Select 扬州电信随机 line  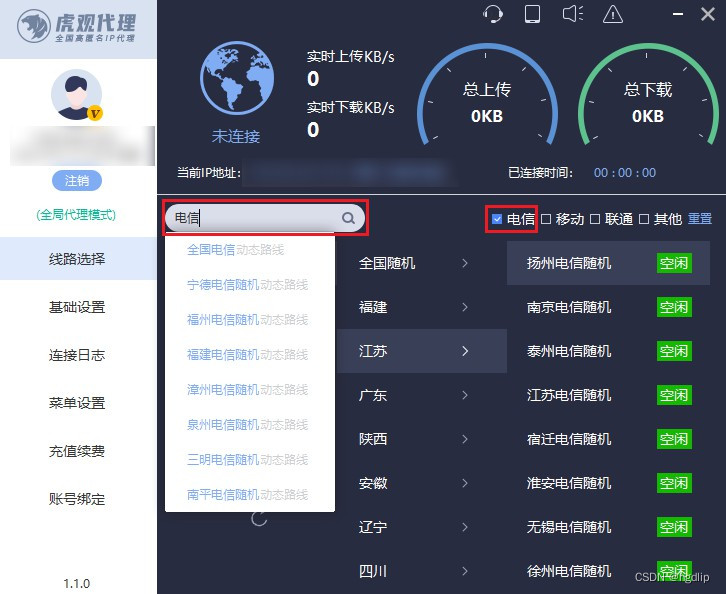(608, 263)
